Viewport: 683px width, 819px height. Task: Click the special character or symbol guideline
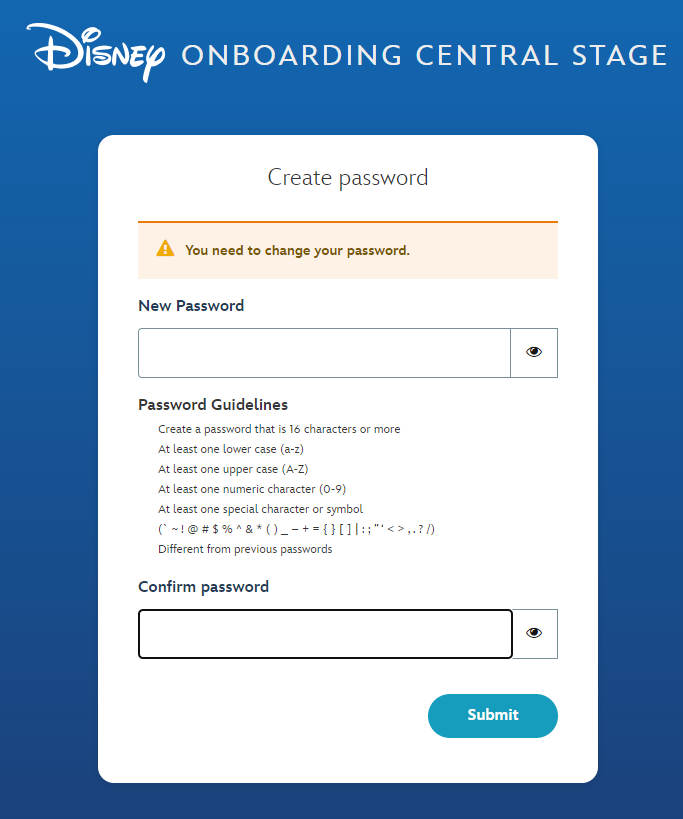261,509
